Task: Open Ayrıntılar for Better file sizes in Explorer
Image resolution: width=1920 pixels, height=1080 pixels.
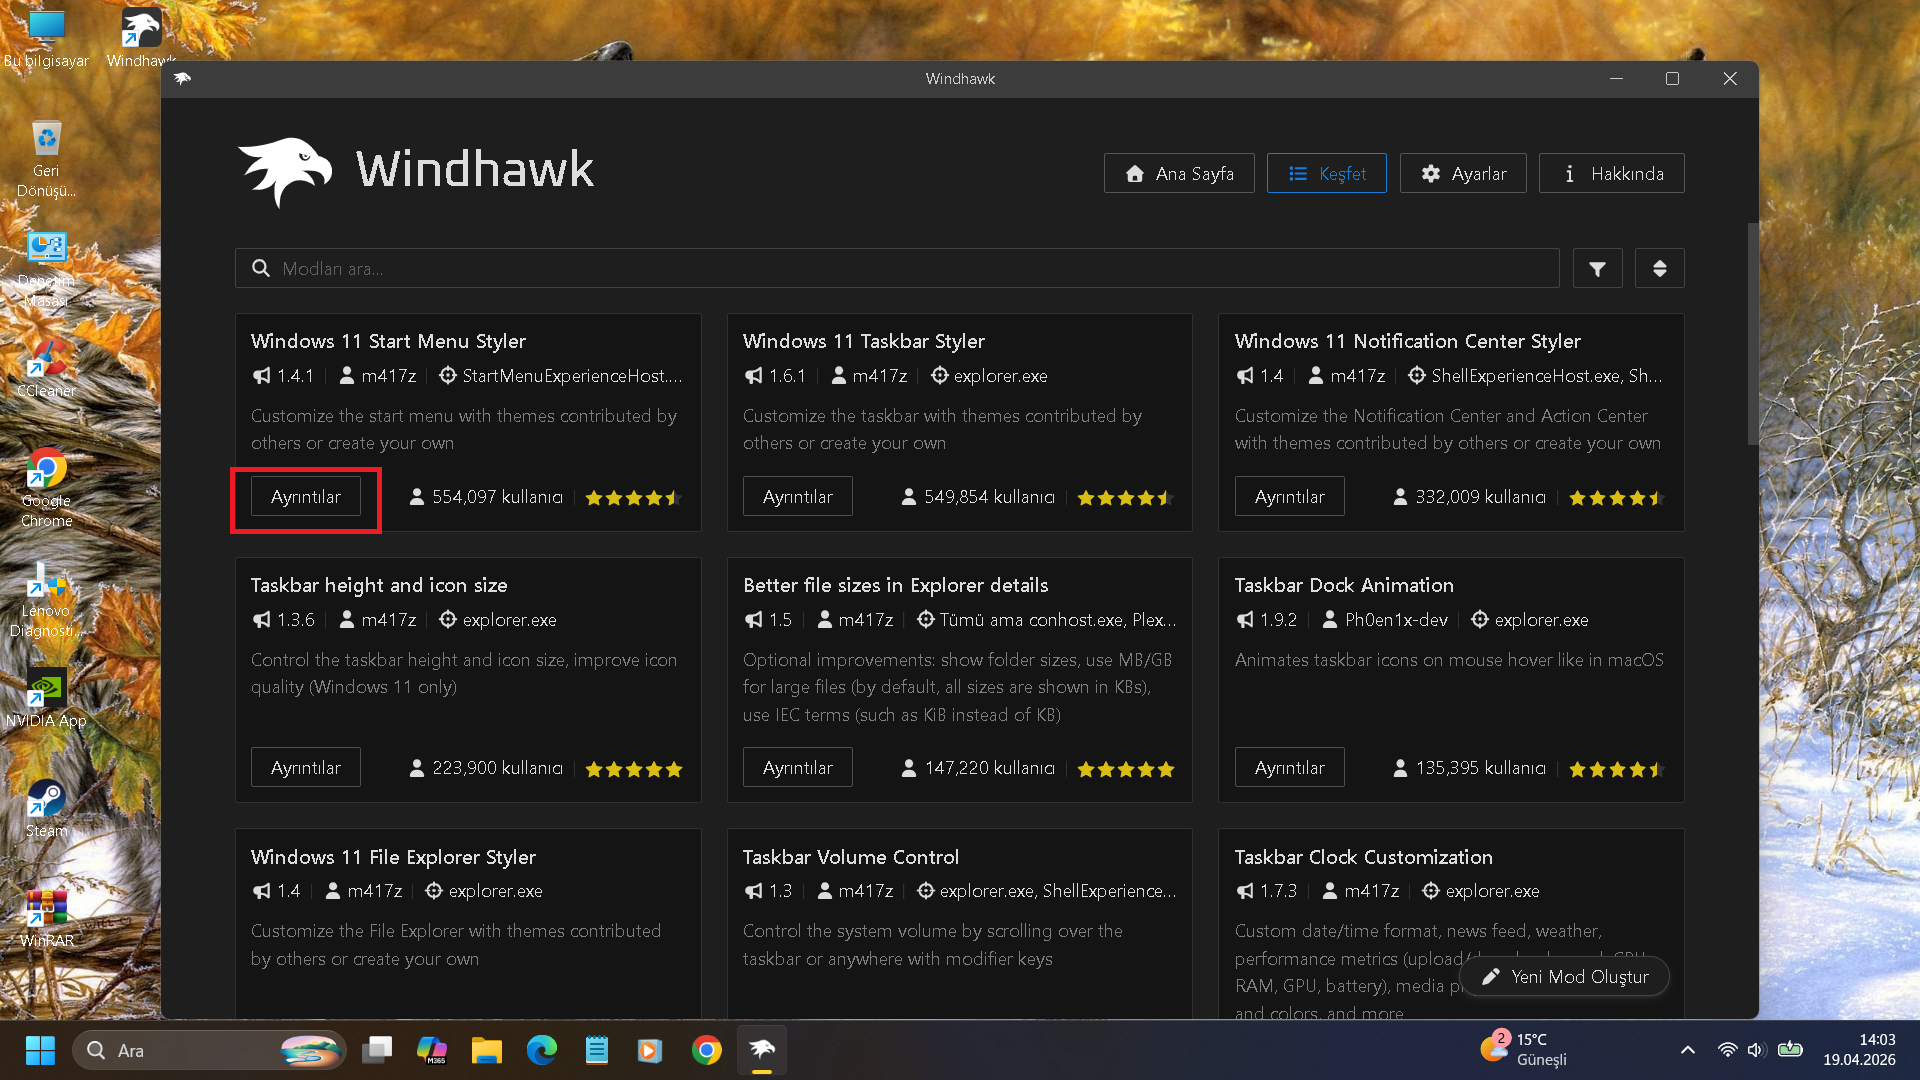Action: tap(797, 768)
